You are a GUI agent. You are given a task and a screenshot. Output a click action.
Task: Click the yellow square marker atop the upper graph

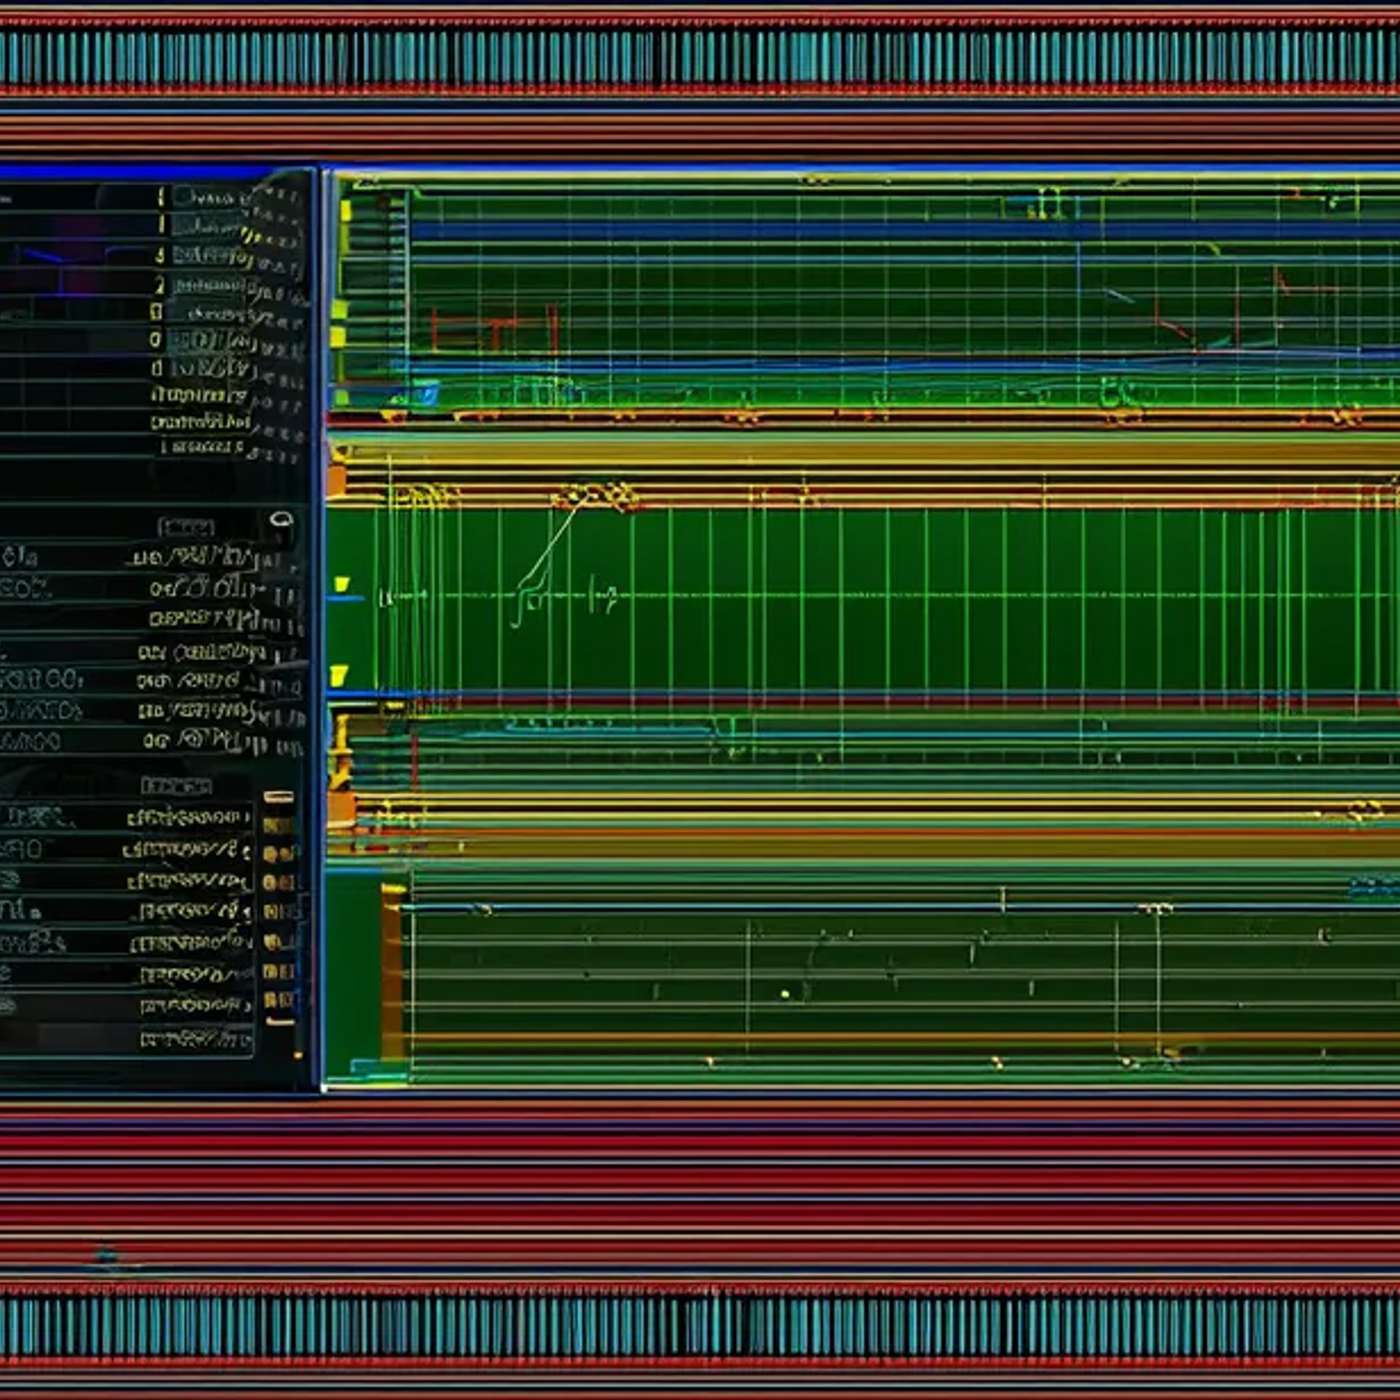(346, 211)
